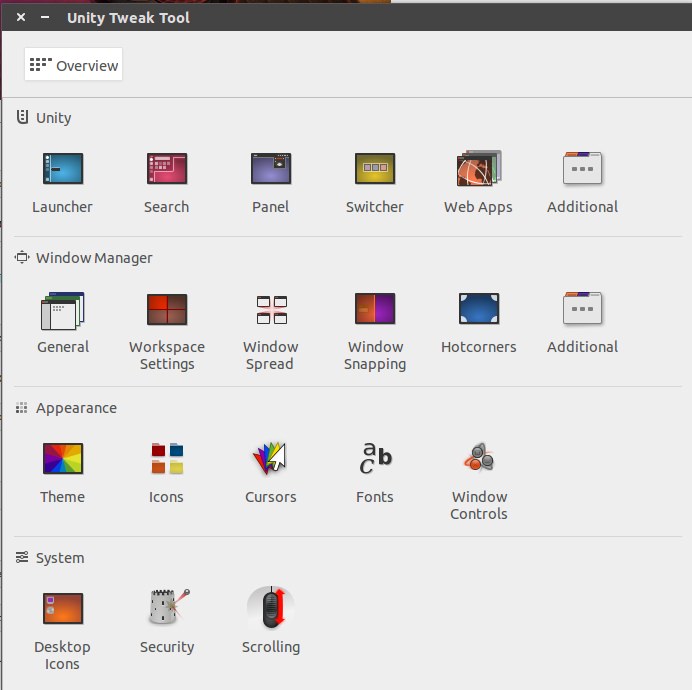Open the Fonts settings icon
Screen dimensions: 692x690
pyautogui.click(x=375, y=458)
